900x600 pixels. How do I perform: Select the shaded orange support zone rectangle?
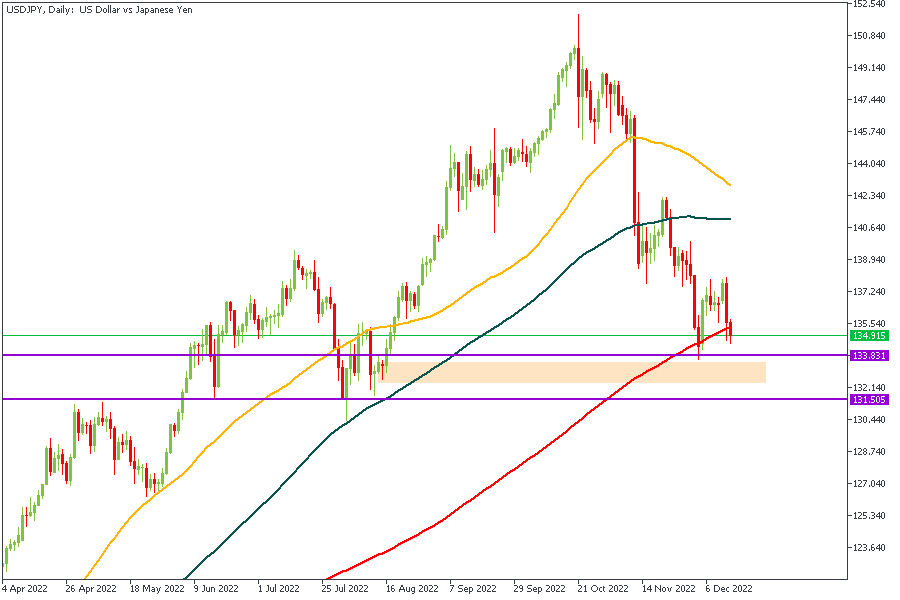click(x=573, y=372)
